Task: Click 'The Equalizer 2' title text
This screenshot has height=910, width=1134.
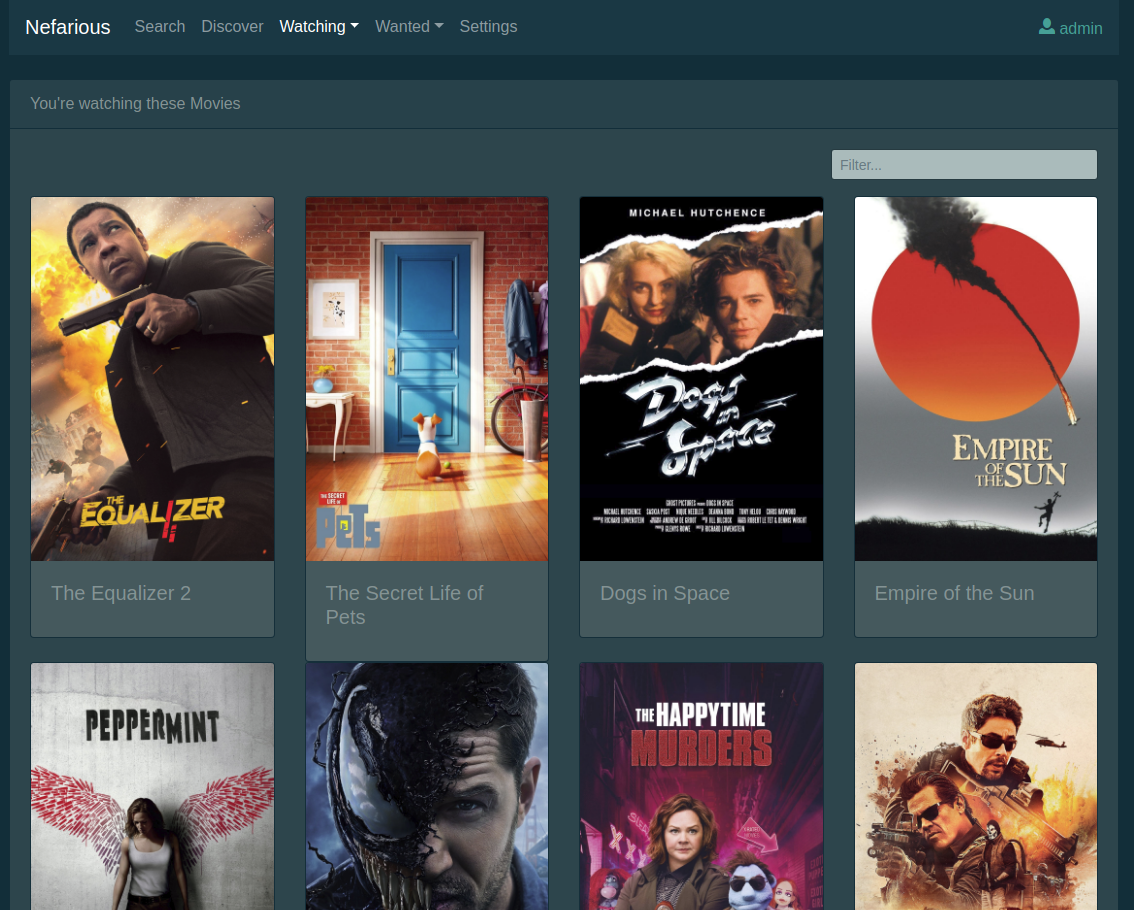Action: pyautogui.click(x=121, y=593)
